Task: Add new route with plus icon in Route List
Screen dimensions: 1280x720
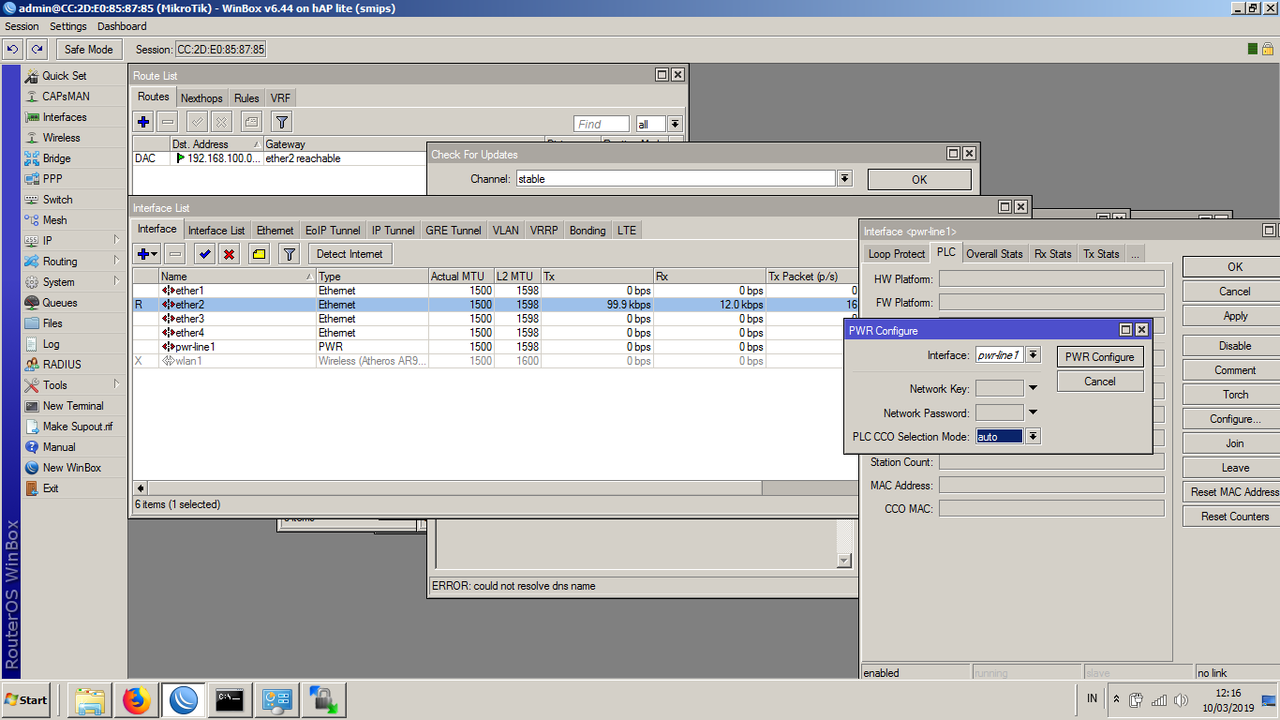Action: pyautogui.click(x=144, y=122)
